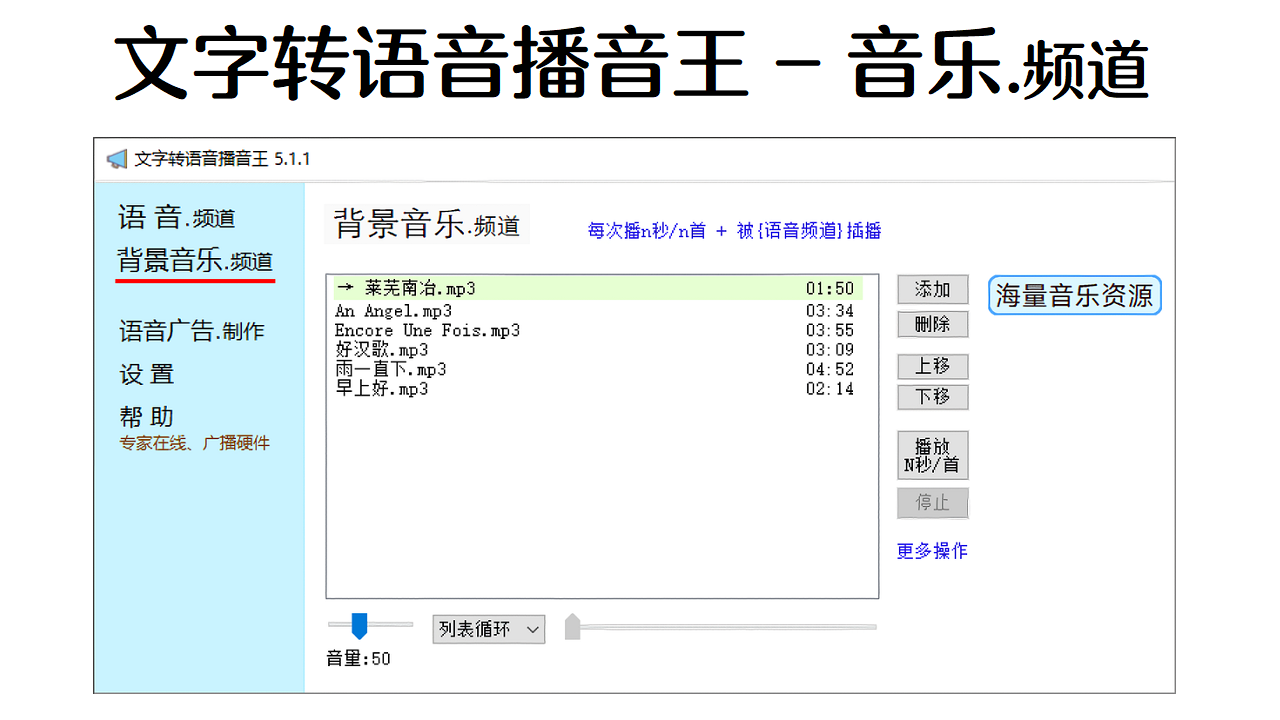This screenshot has width=1280, height=720.
Task: Open the 语音广告.制作 section
Action: pyautogui.click(x=190, y=330)
